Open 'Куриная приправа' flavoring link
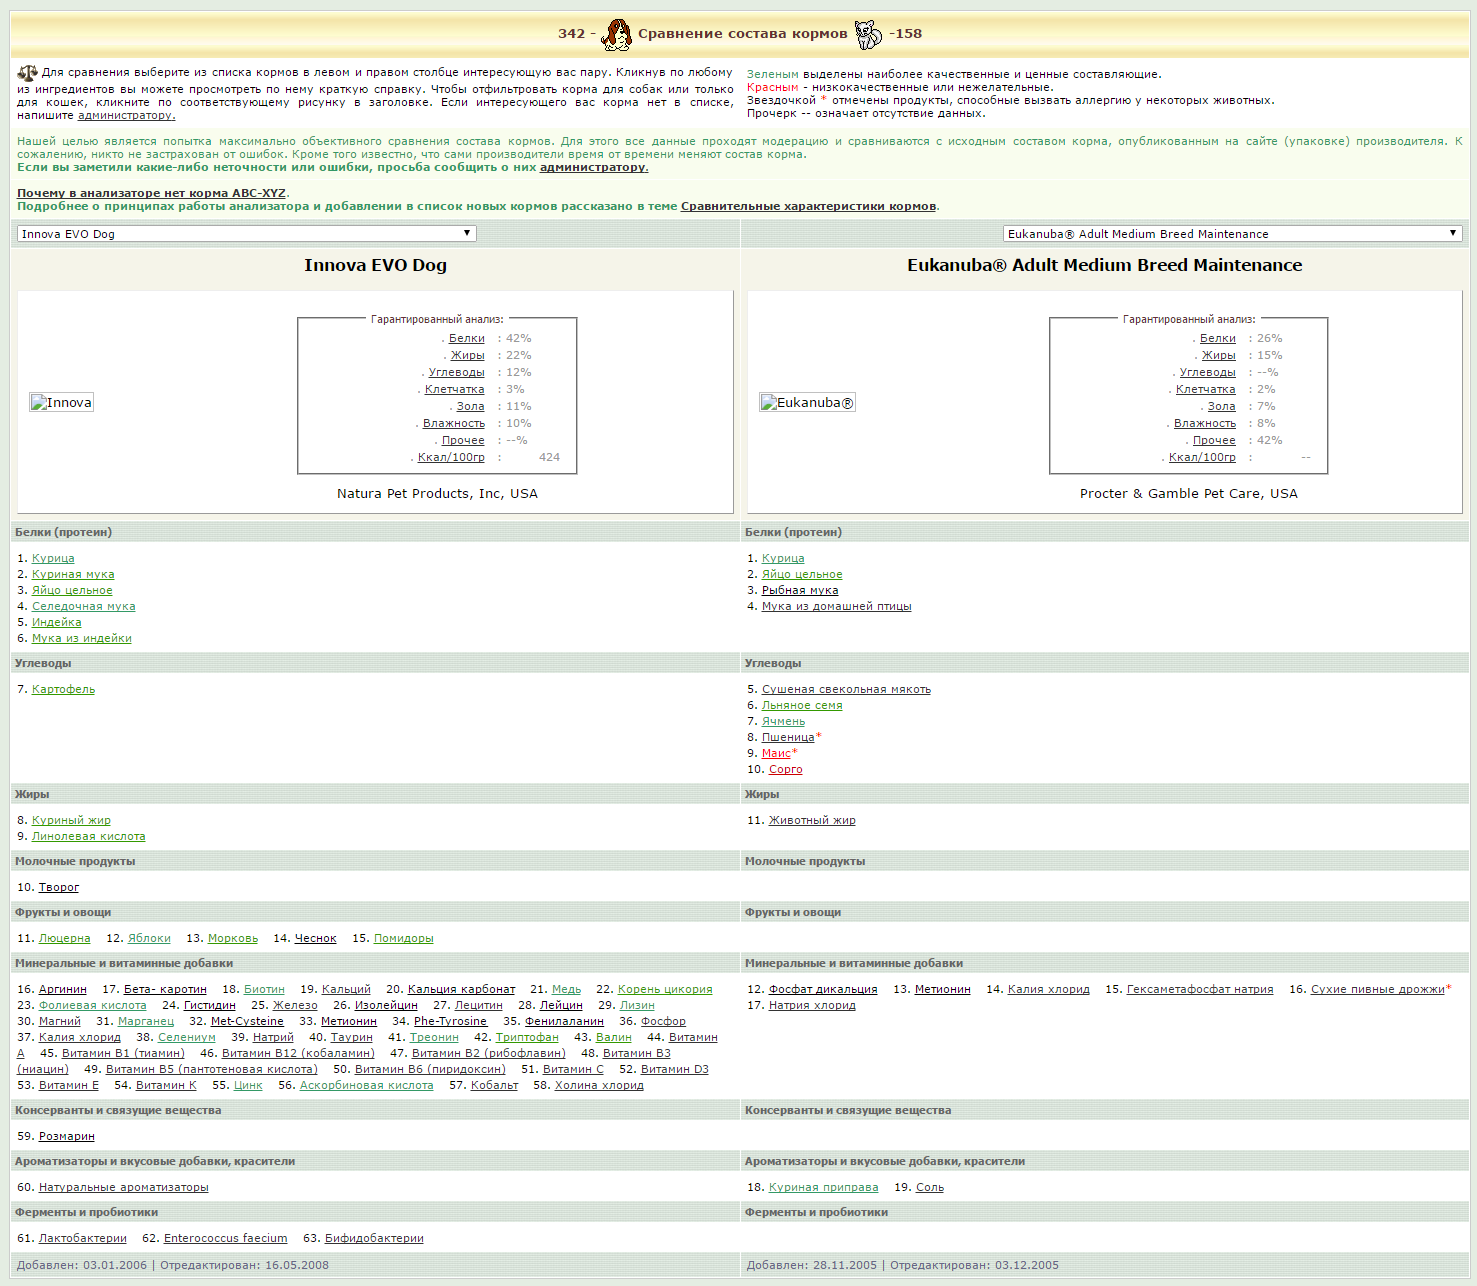Image resolution: width=1477 pixels, height=1286 pixels. click(x=824, y=1188)
